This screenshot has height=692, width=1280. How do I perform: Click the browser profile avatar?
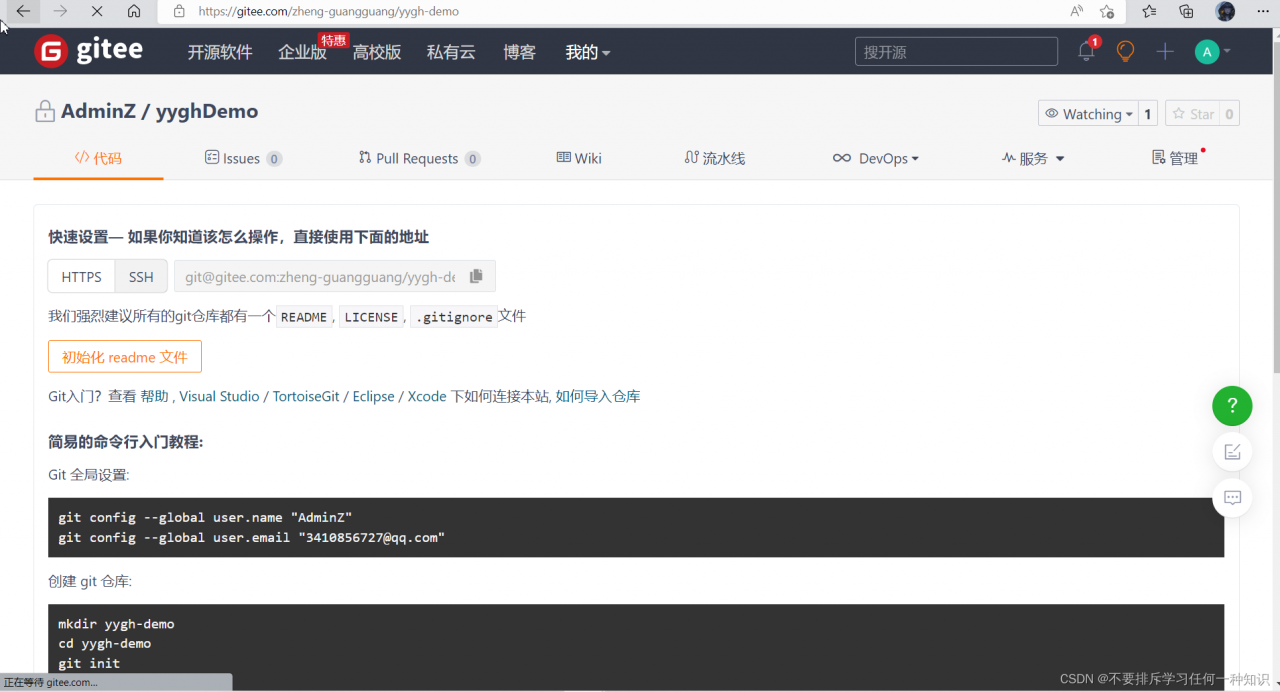1225,11
